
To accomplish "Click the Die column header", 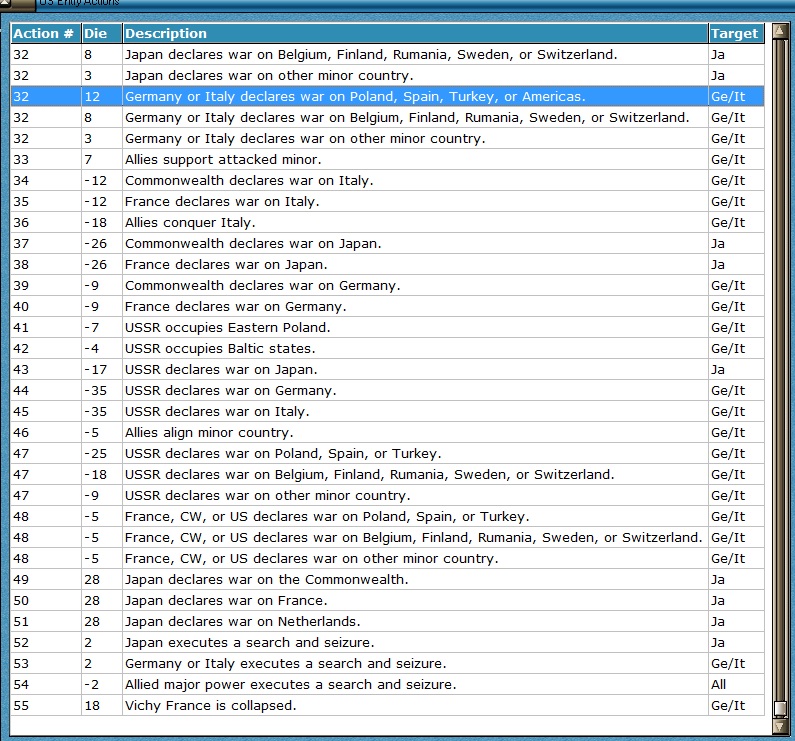I will pyautogui.click(x=101, y=33).
